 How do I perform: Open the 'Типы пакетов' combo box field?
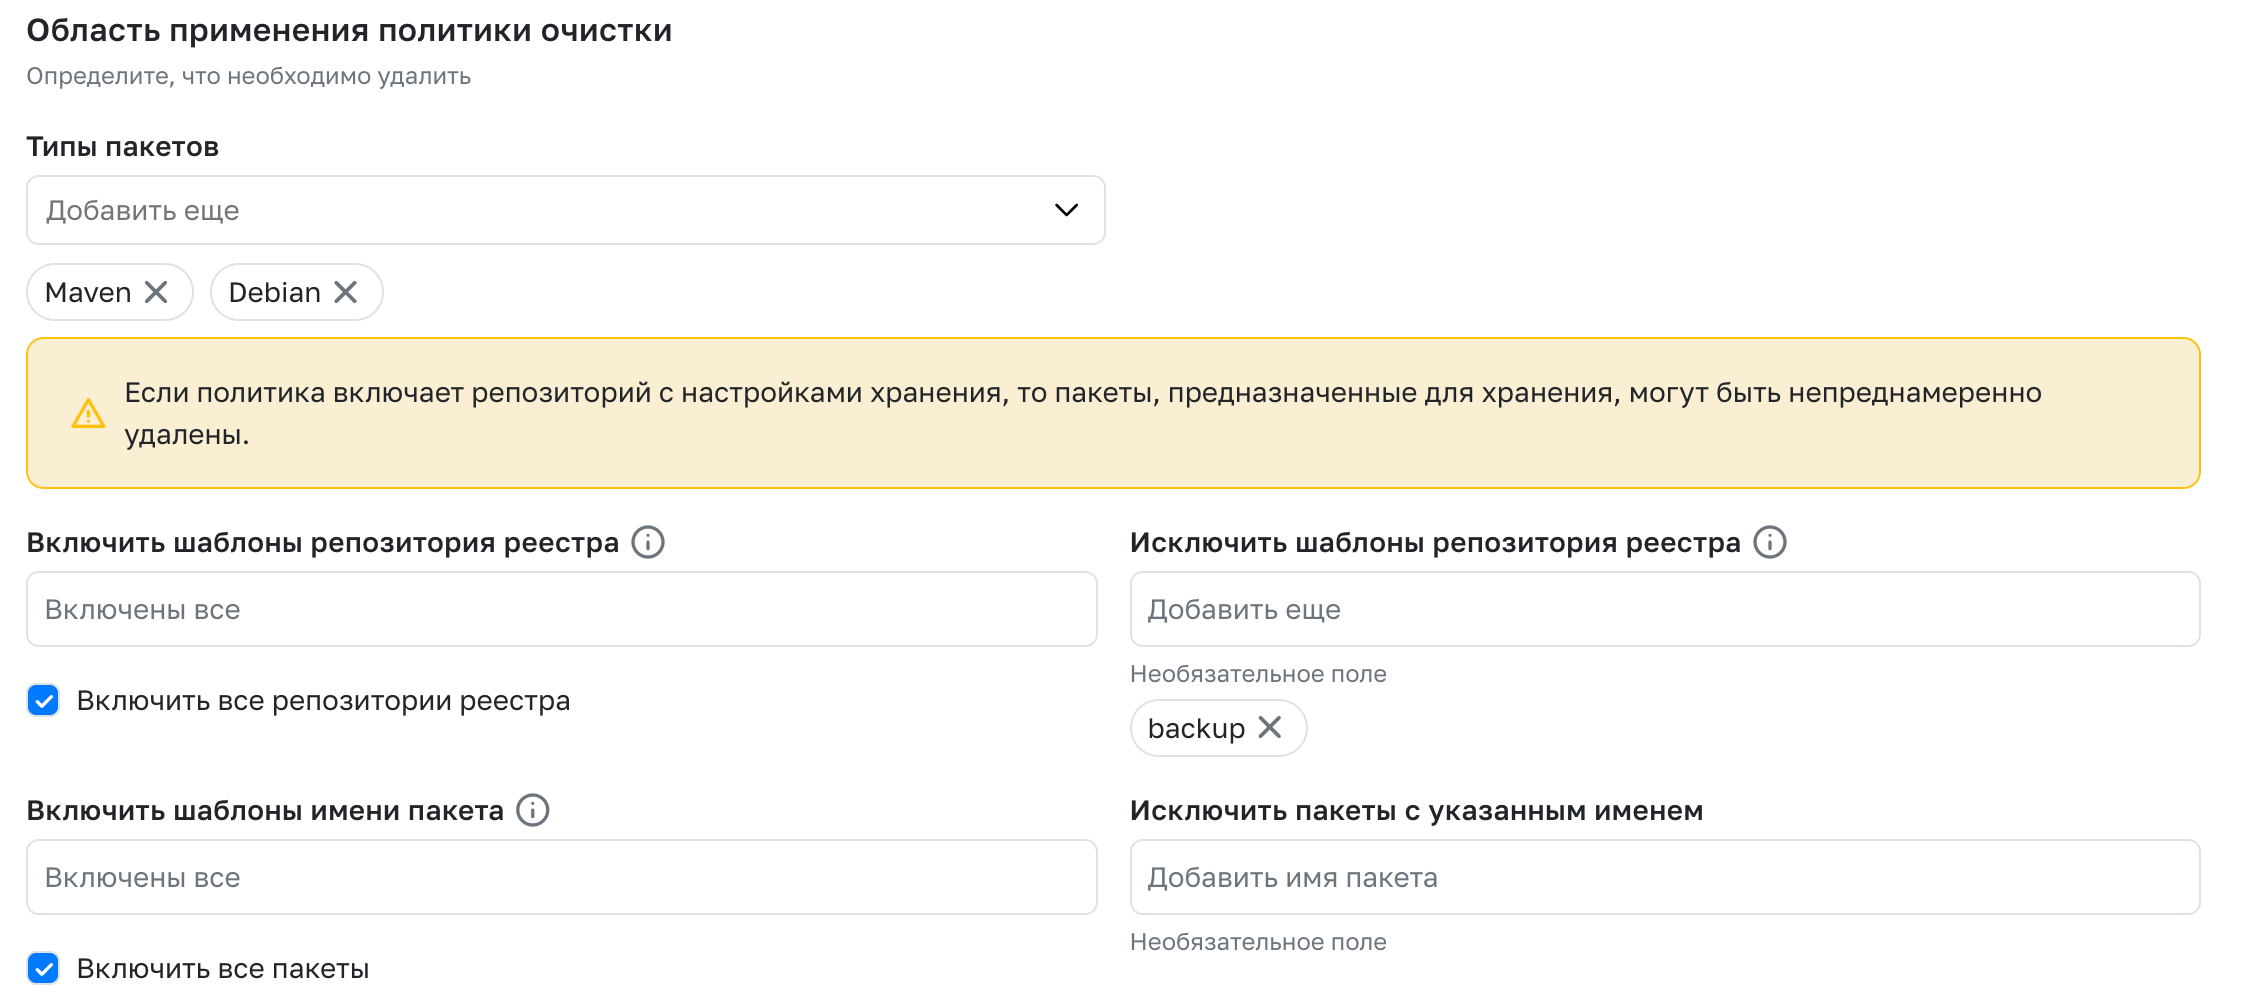(540, 210)
